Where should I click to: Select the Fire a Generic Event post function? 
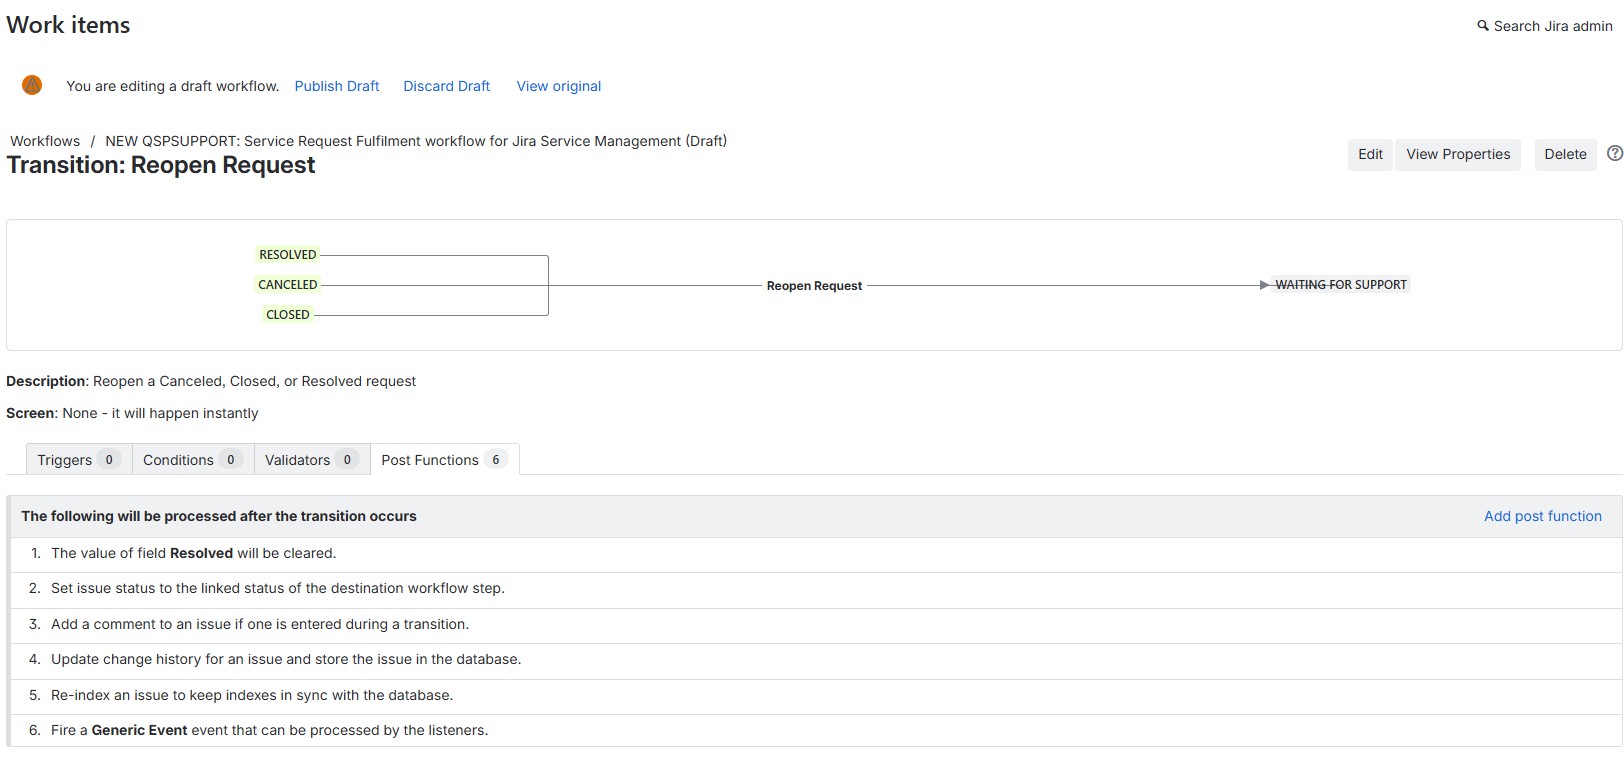click(x=815, y=730)
